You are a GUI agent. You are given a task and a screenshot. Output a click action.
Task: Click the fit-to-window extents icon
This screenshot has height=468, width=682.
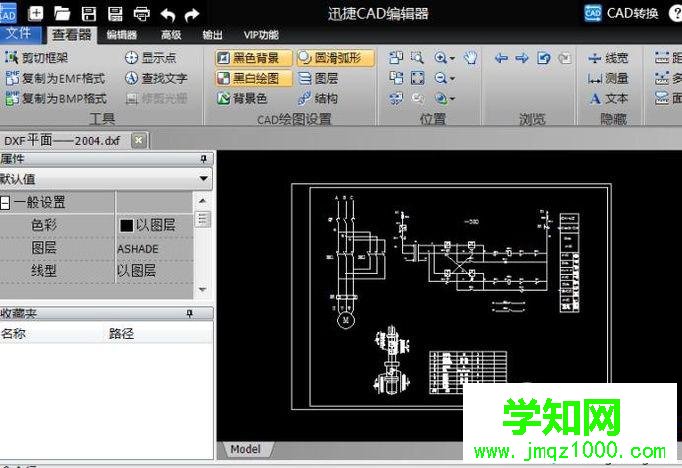(418, 78)
